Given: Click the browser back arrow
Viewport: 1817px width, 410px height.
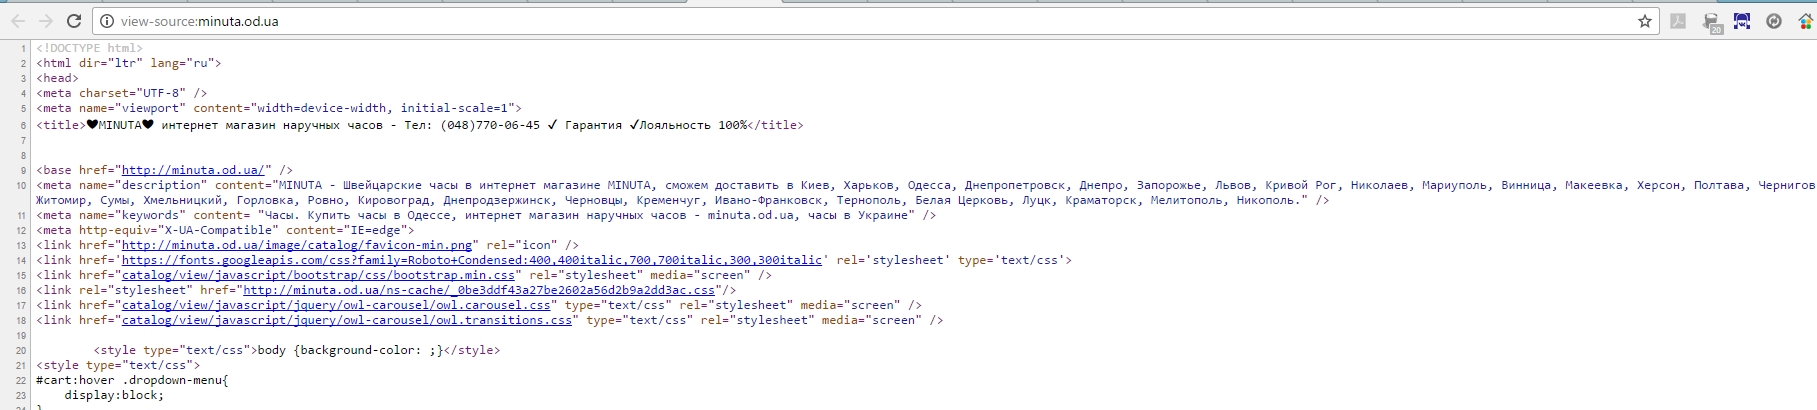Looking at the screenshot, I should [x=18, y=21].
